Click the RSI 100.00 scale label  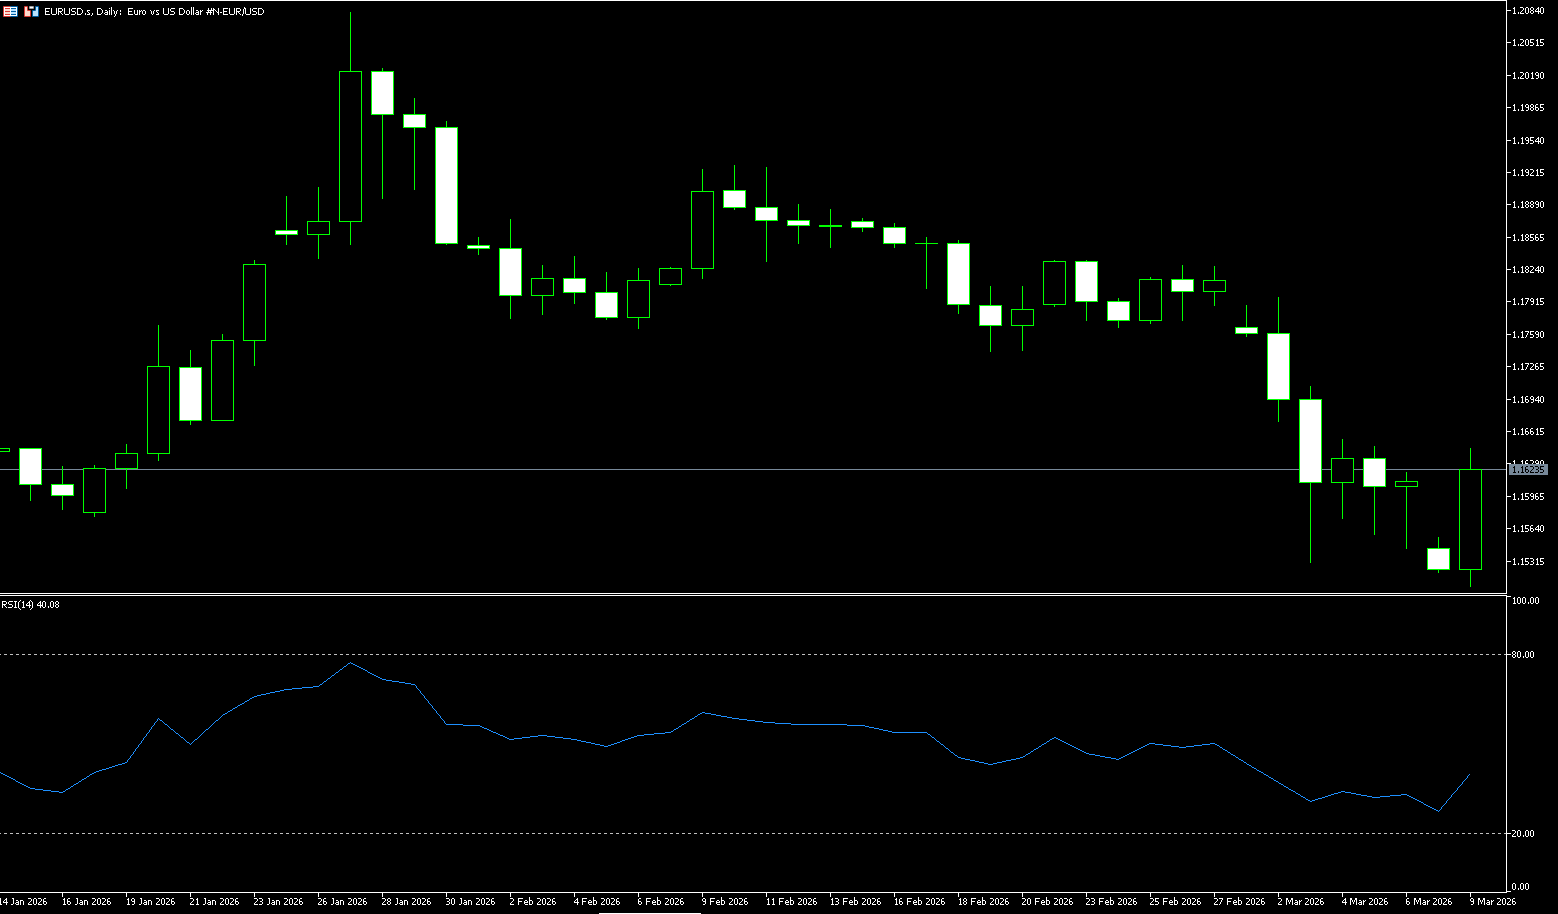point(1525,601)
